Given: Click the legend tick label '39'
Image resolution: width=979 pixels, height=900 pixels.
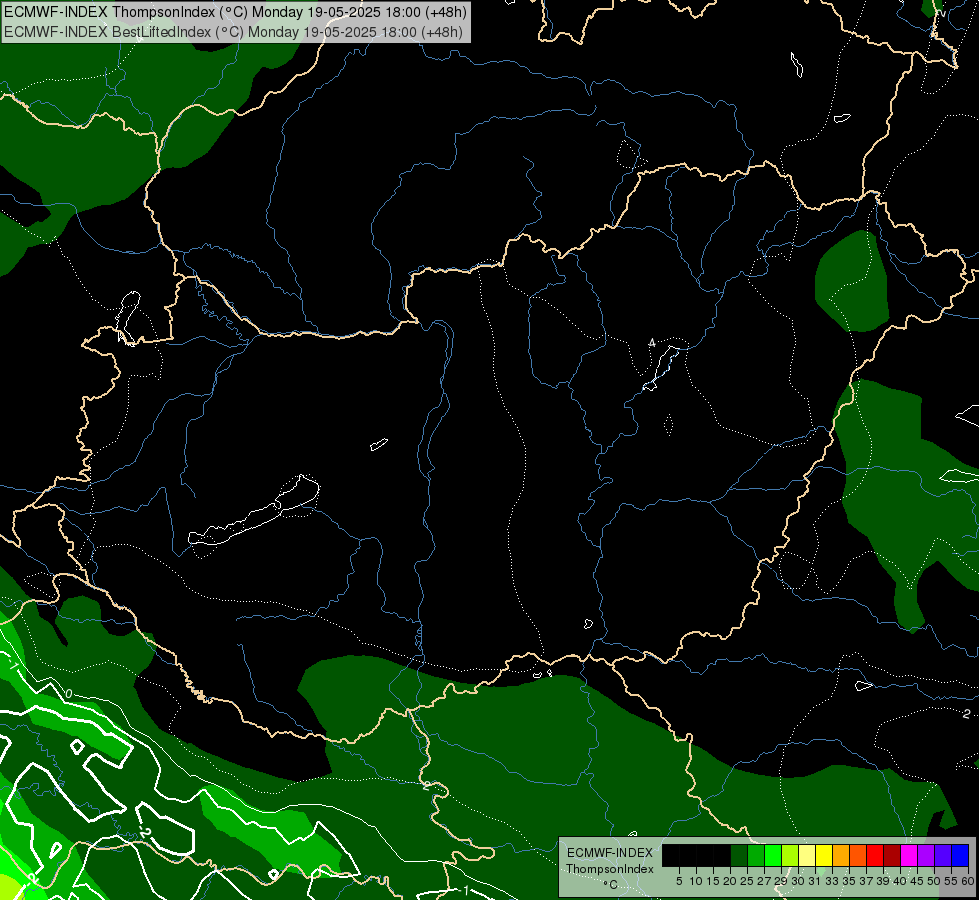Looking at the screenshot, I should [883, 881].
